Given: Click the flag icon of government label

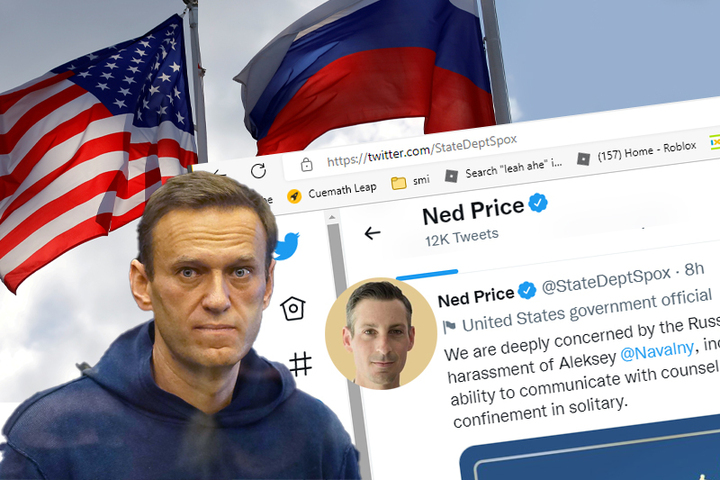Looking at the screenshot, I should click(449, 327).
